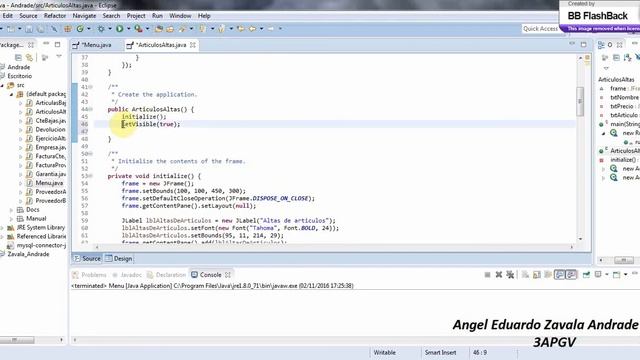The height and width of the screenshot is (360, 640).
Task: Maximize the Package Explorer view
Action: pos(58,44)
